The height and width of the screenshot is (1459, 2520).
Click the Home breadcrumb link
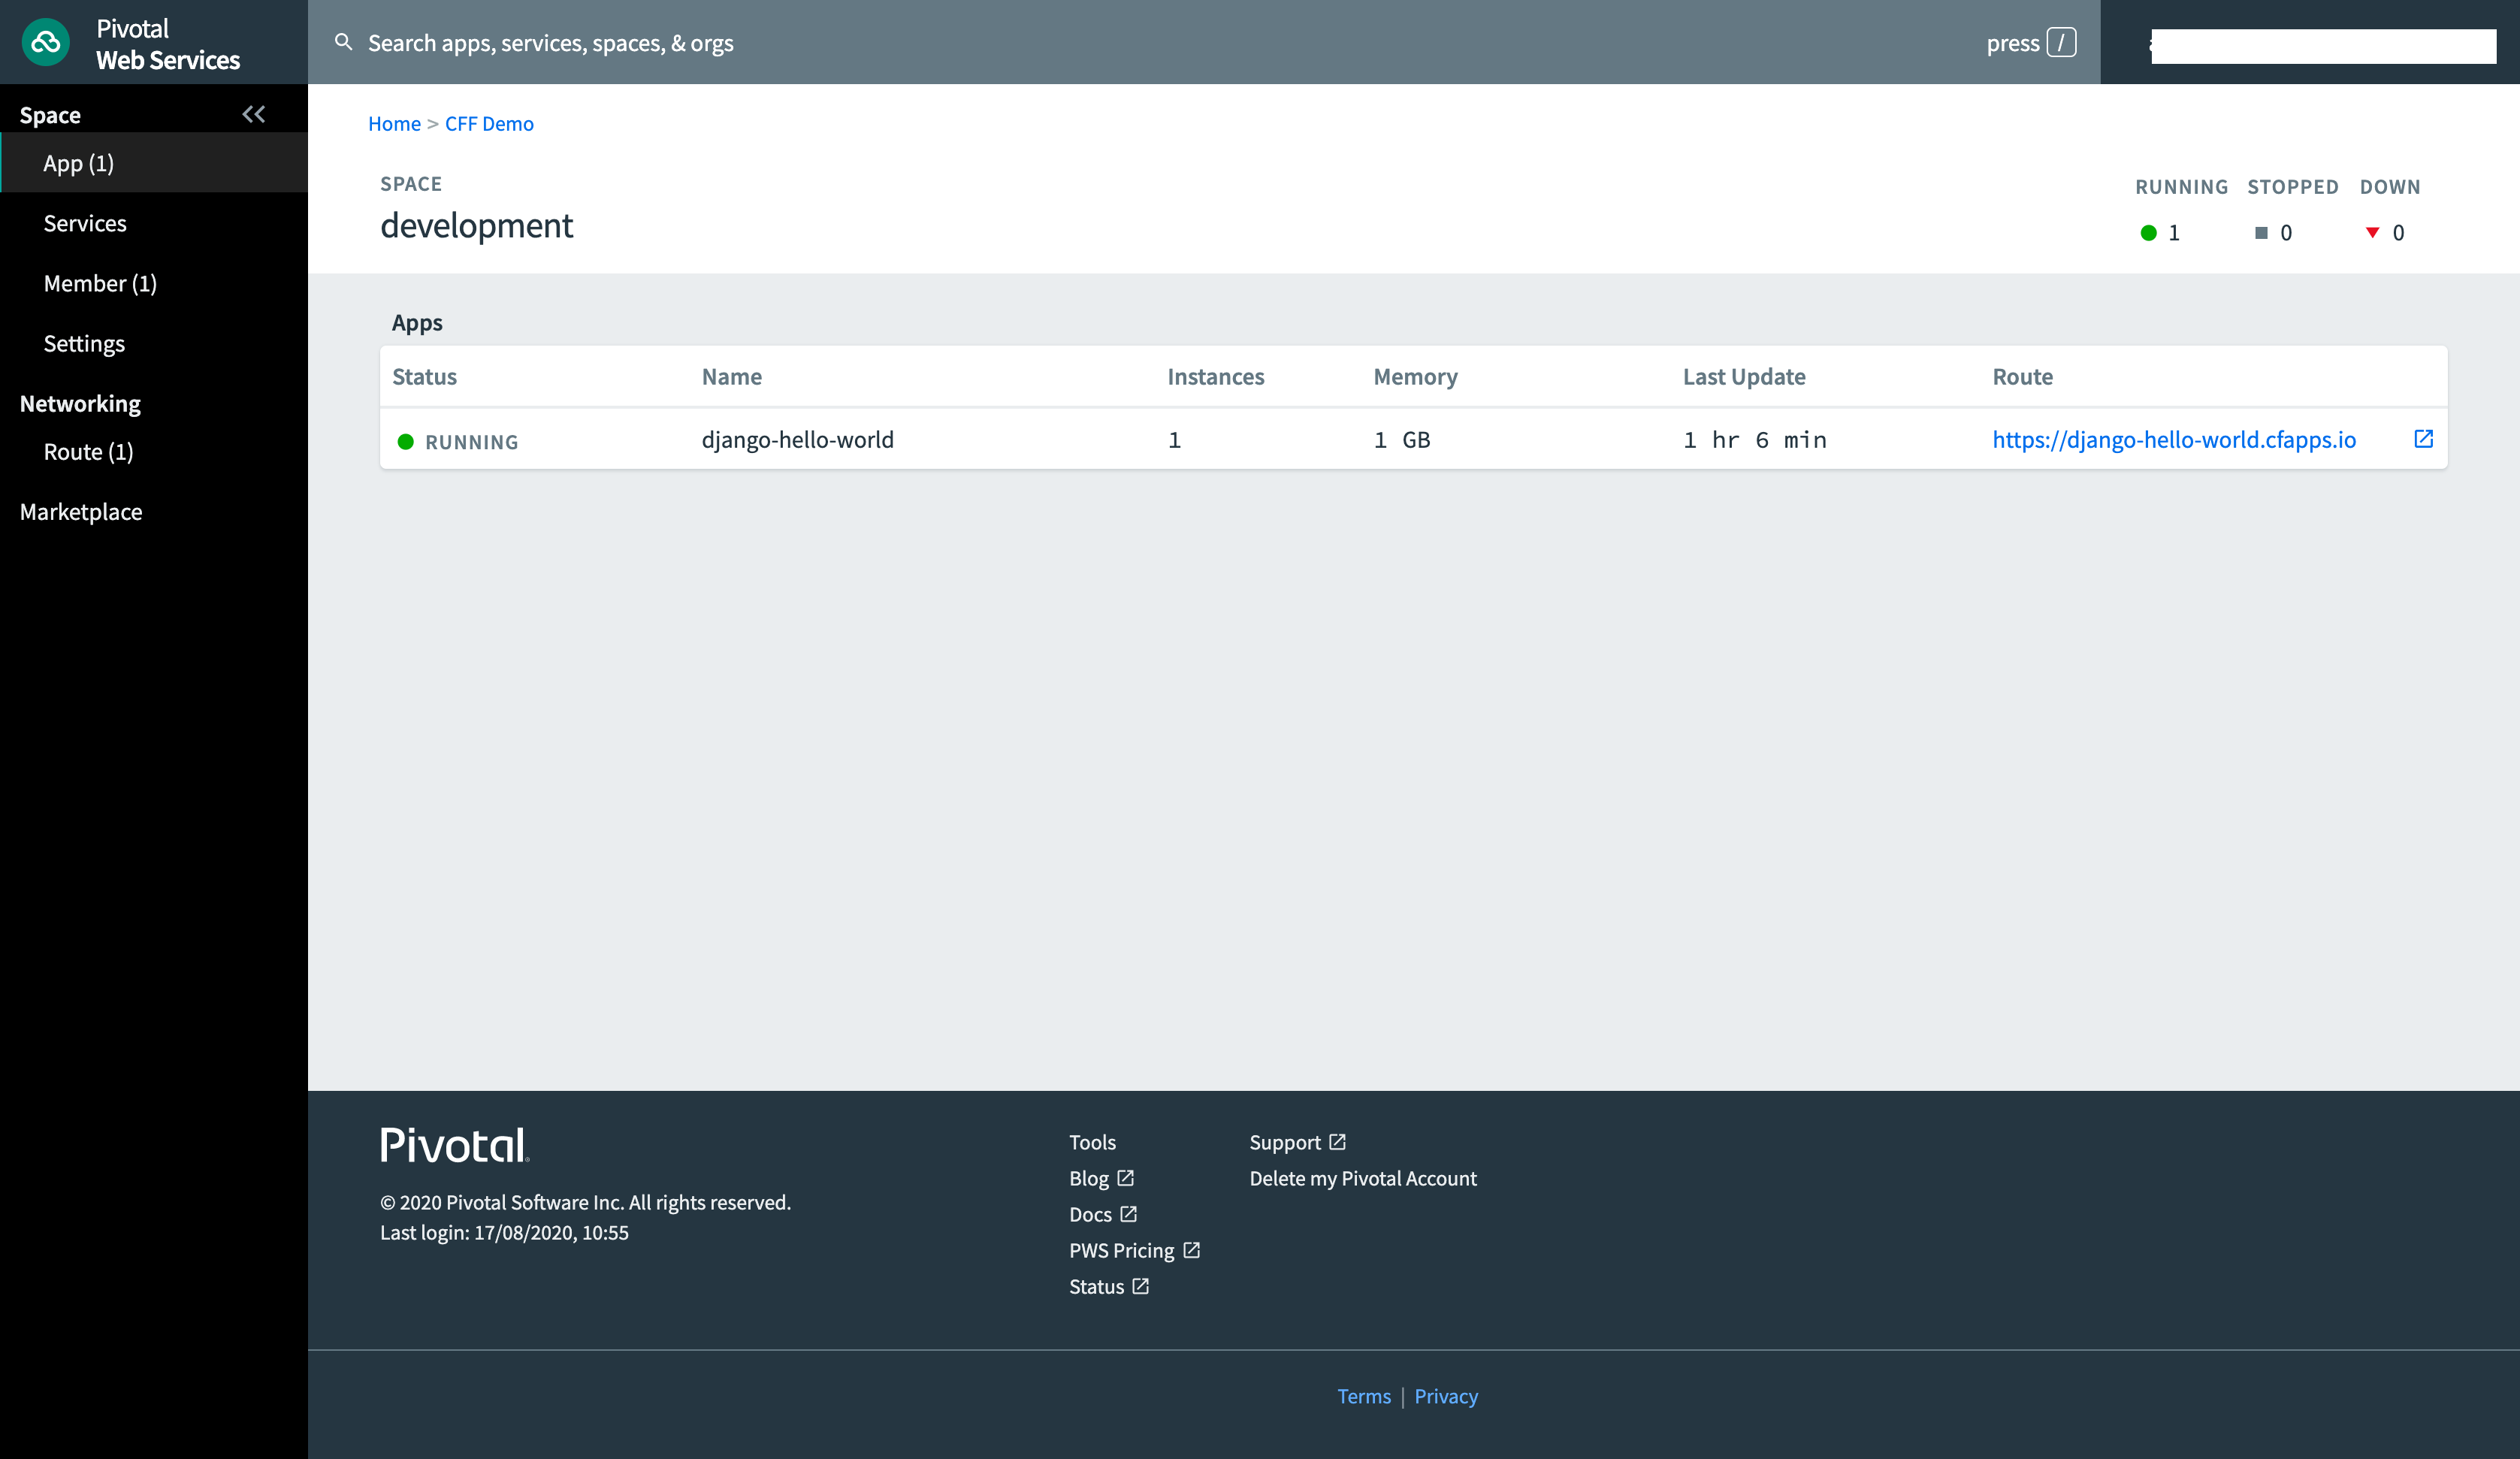point(394,123)
